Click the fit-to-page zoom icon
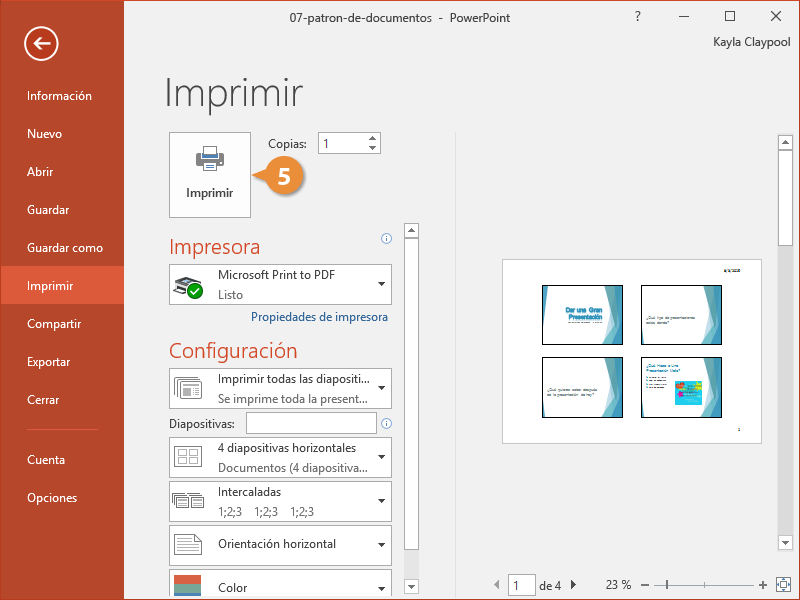Viewport: 800px width, 600px height. [783, 584]
